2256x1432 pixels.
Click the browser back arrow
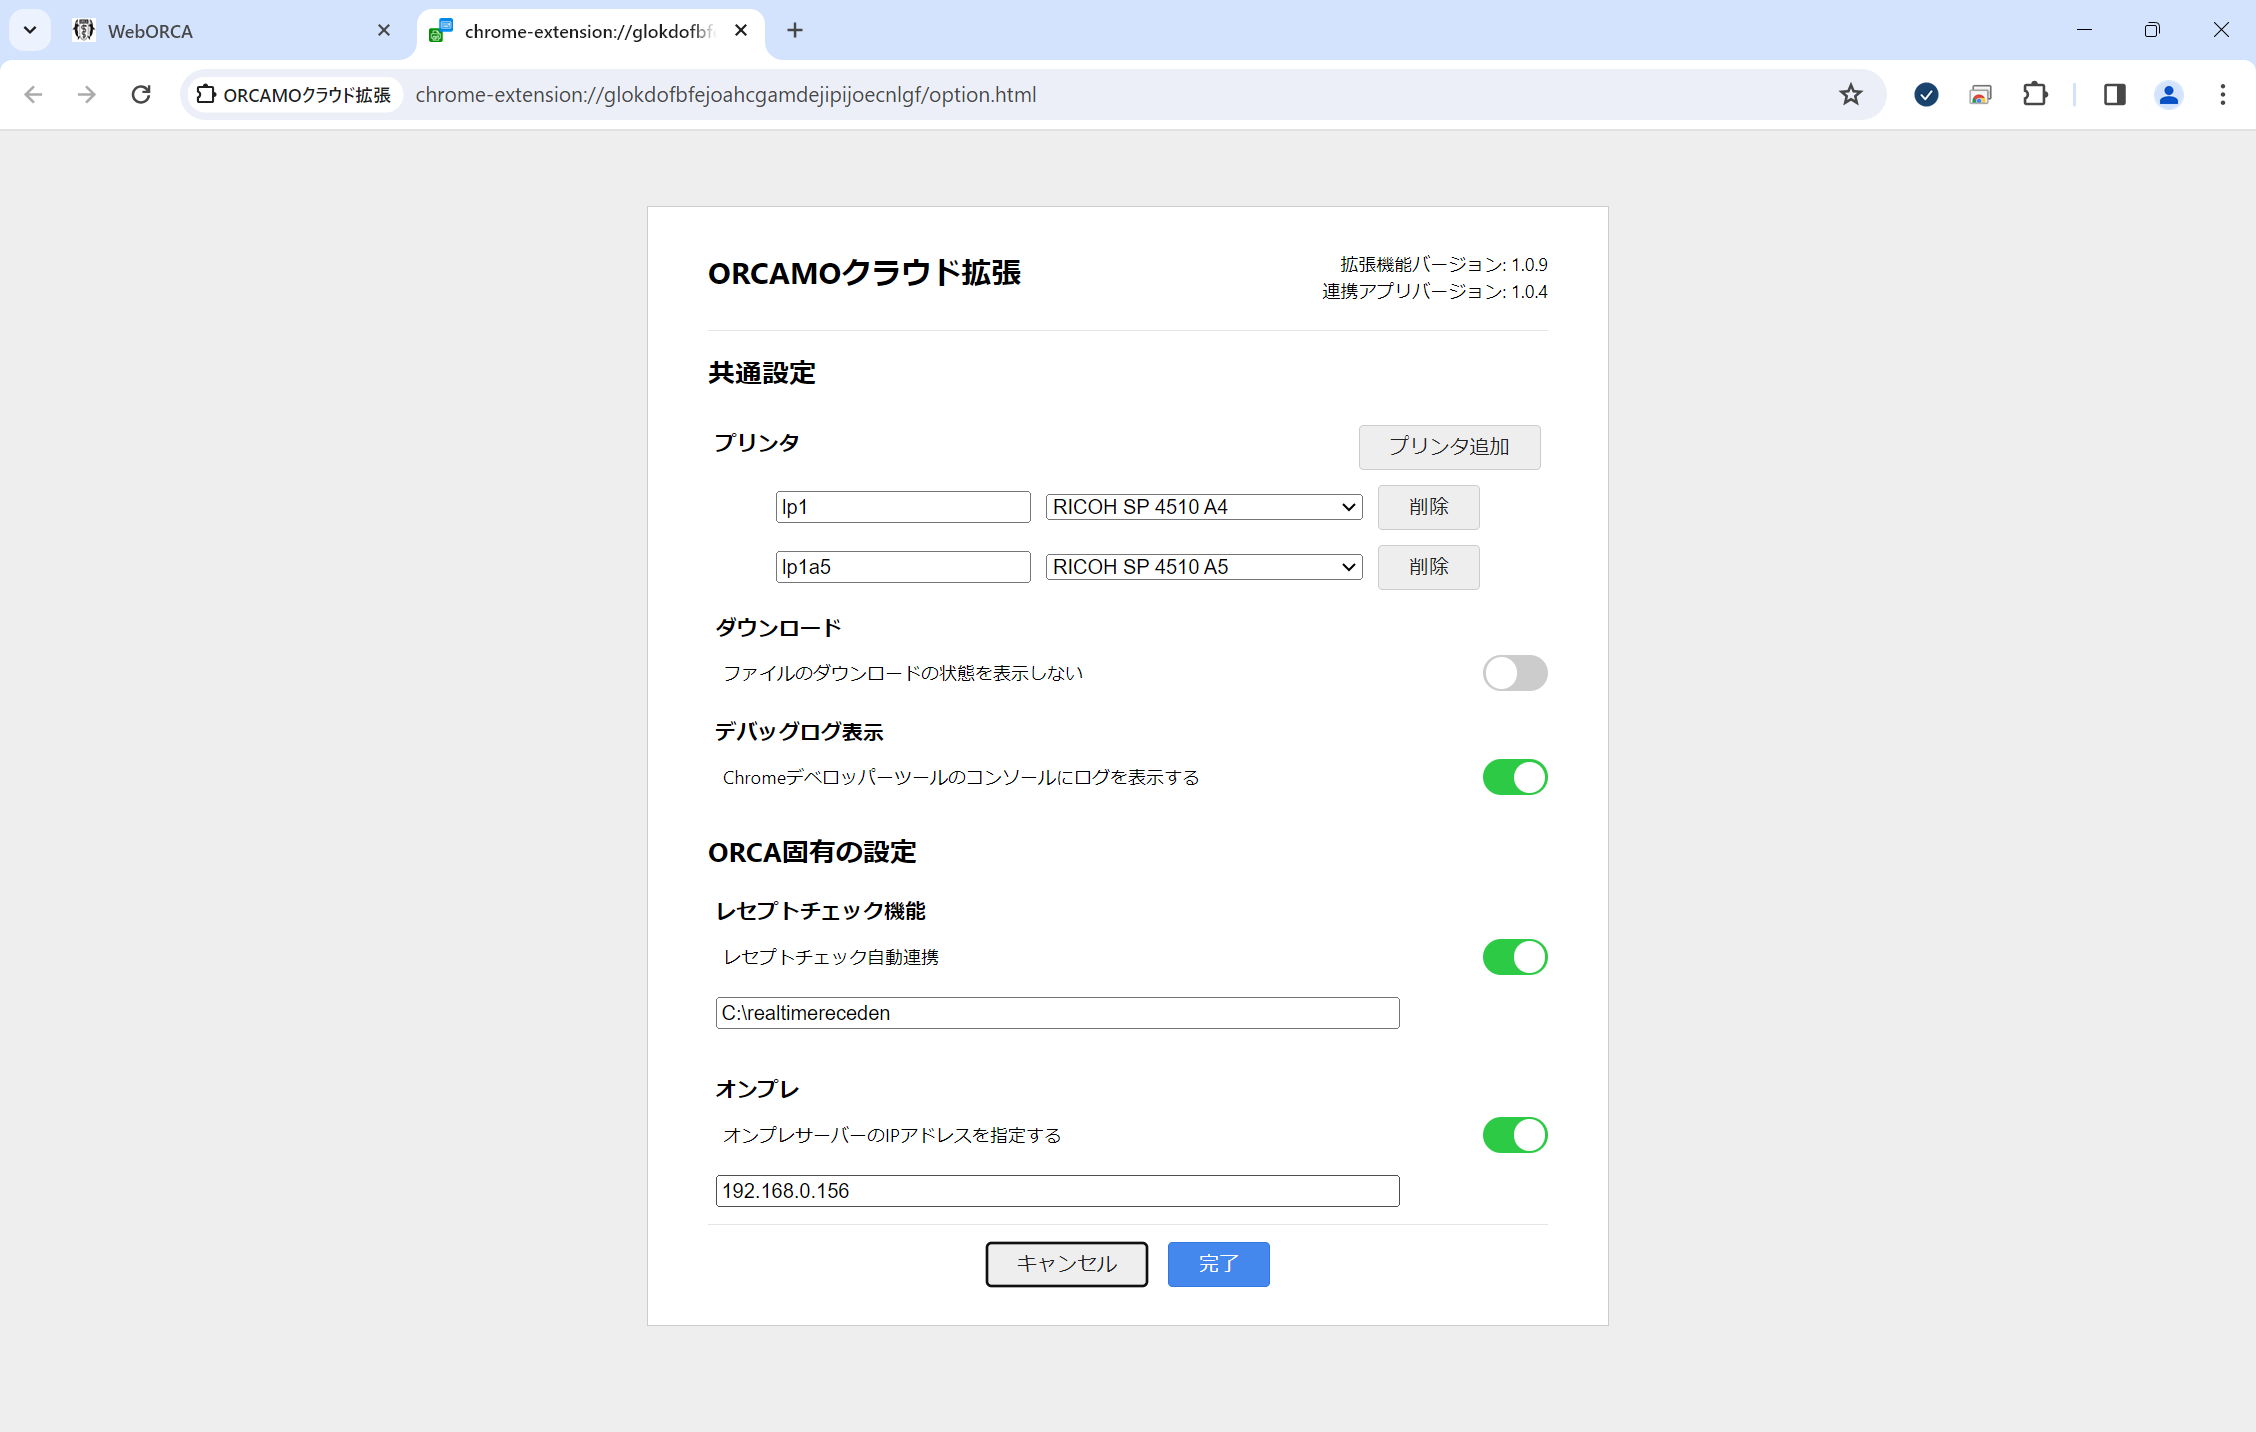click(x=33, y=94)
